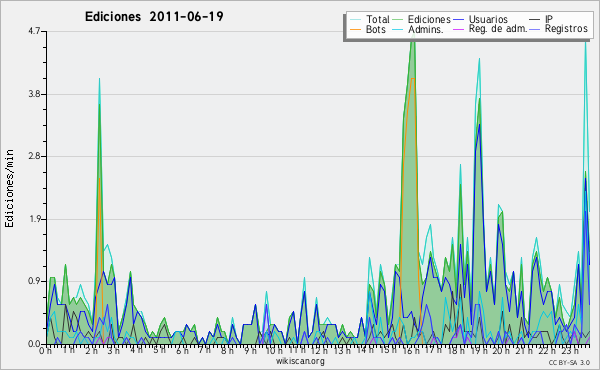This screenshot has height=370, width=600.
Task: Click the 1.9 y-axis value
Action: (x=34, y=219)
